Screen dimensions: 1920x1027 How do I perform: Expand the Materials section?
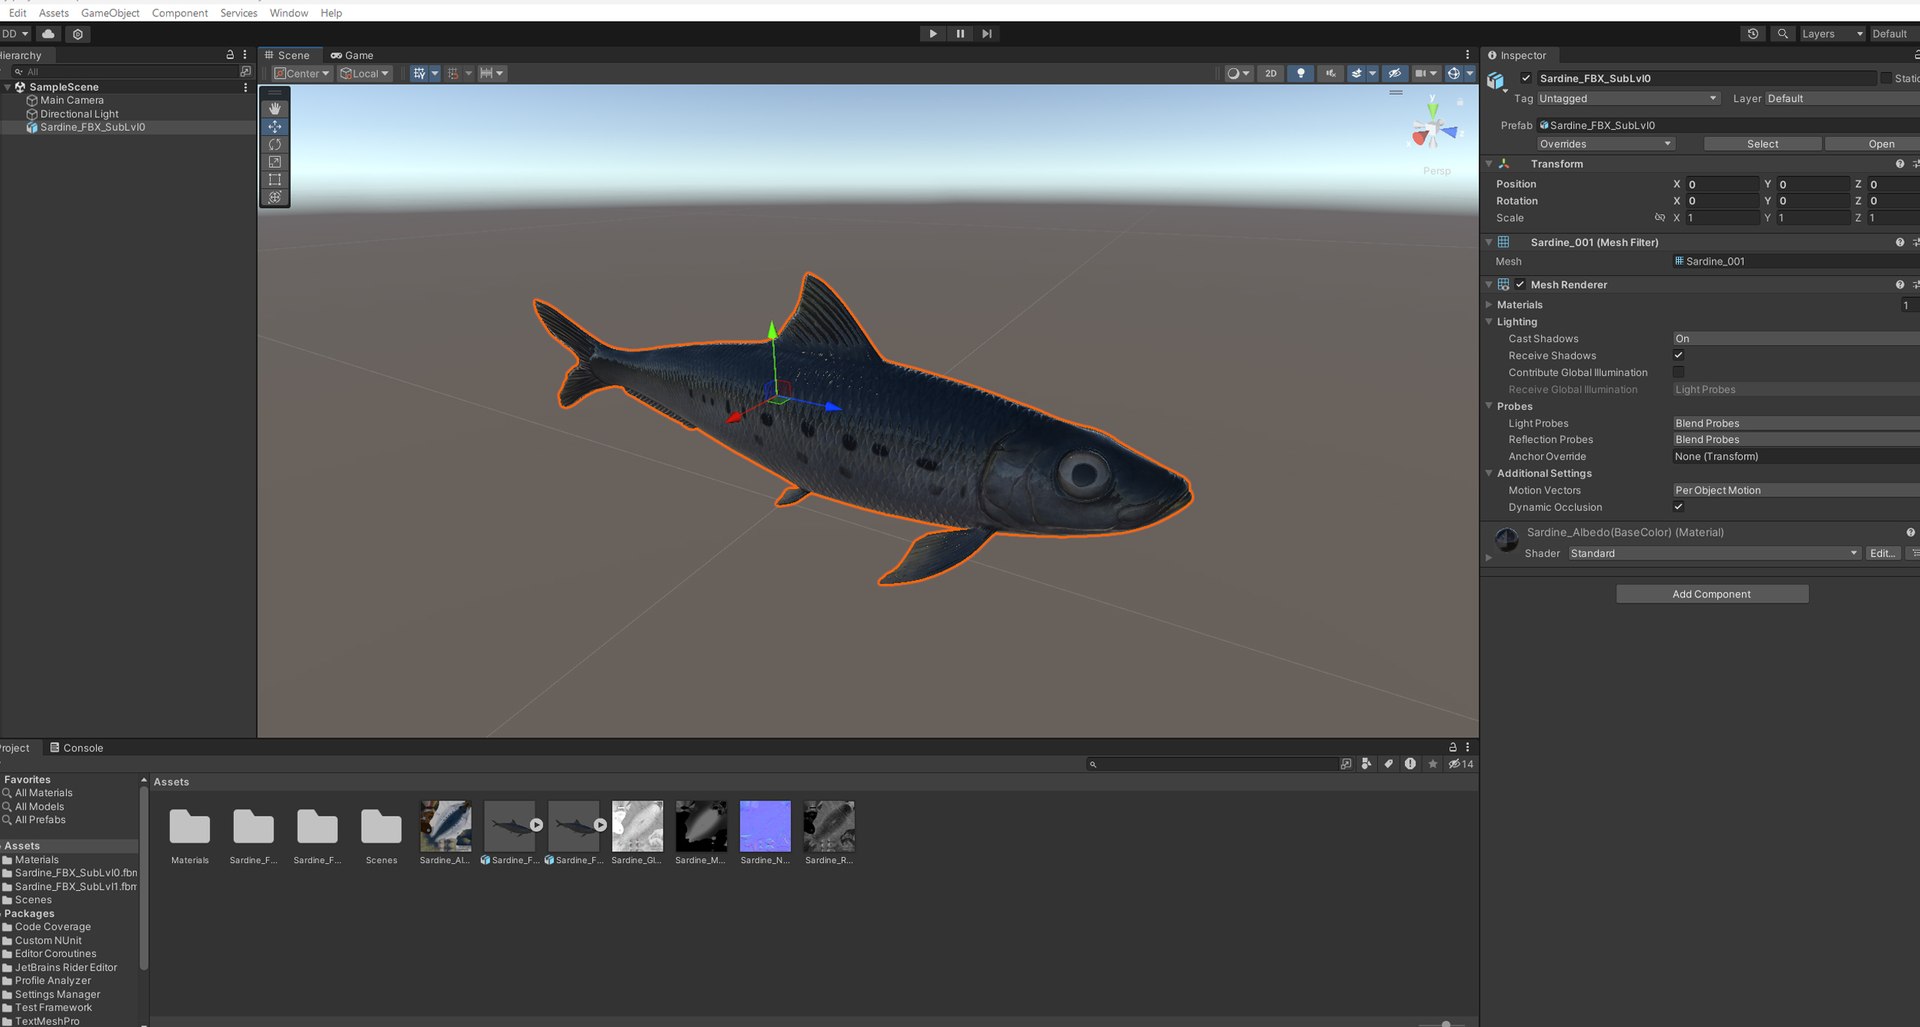tap(1489, 305)
